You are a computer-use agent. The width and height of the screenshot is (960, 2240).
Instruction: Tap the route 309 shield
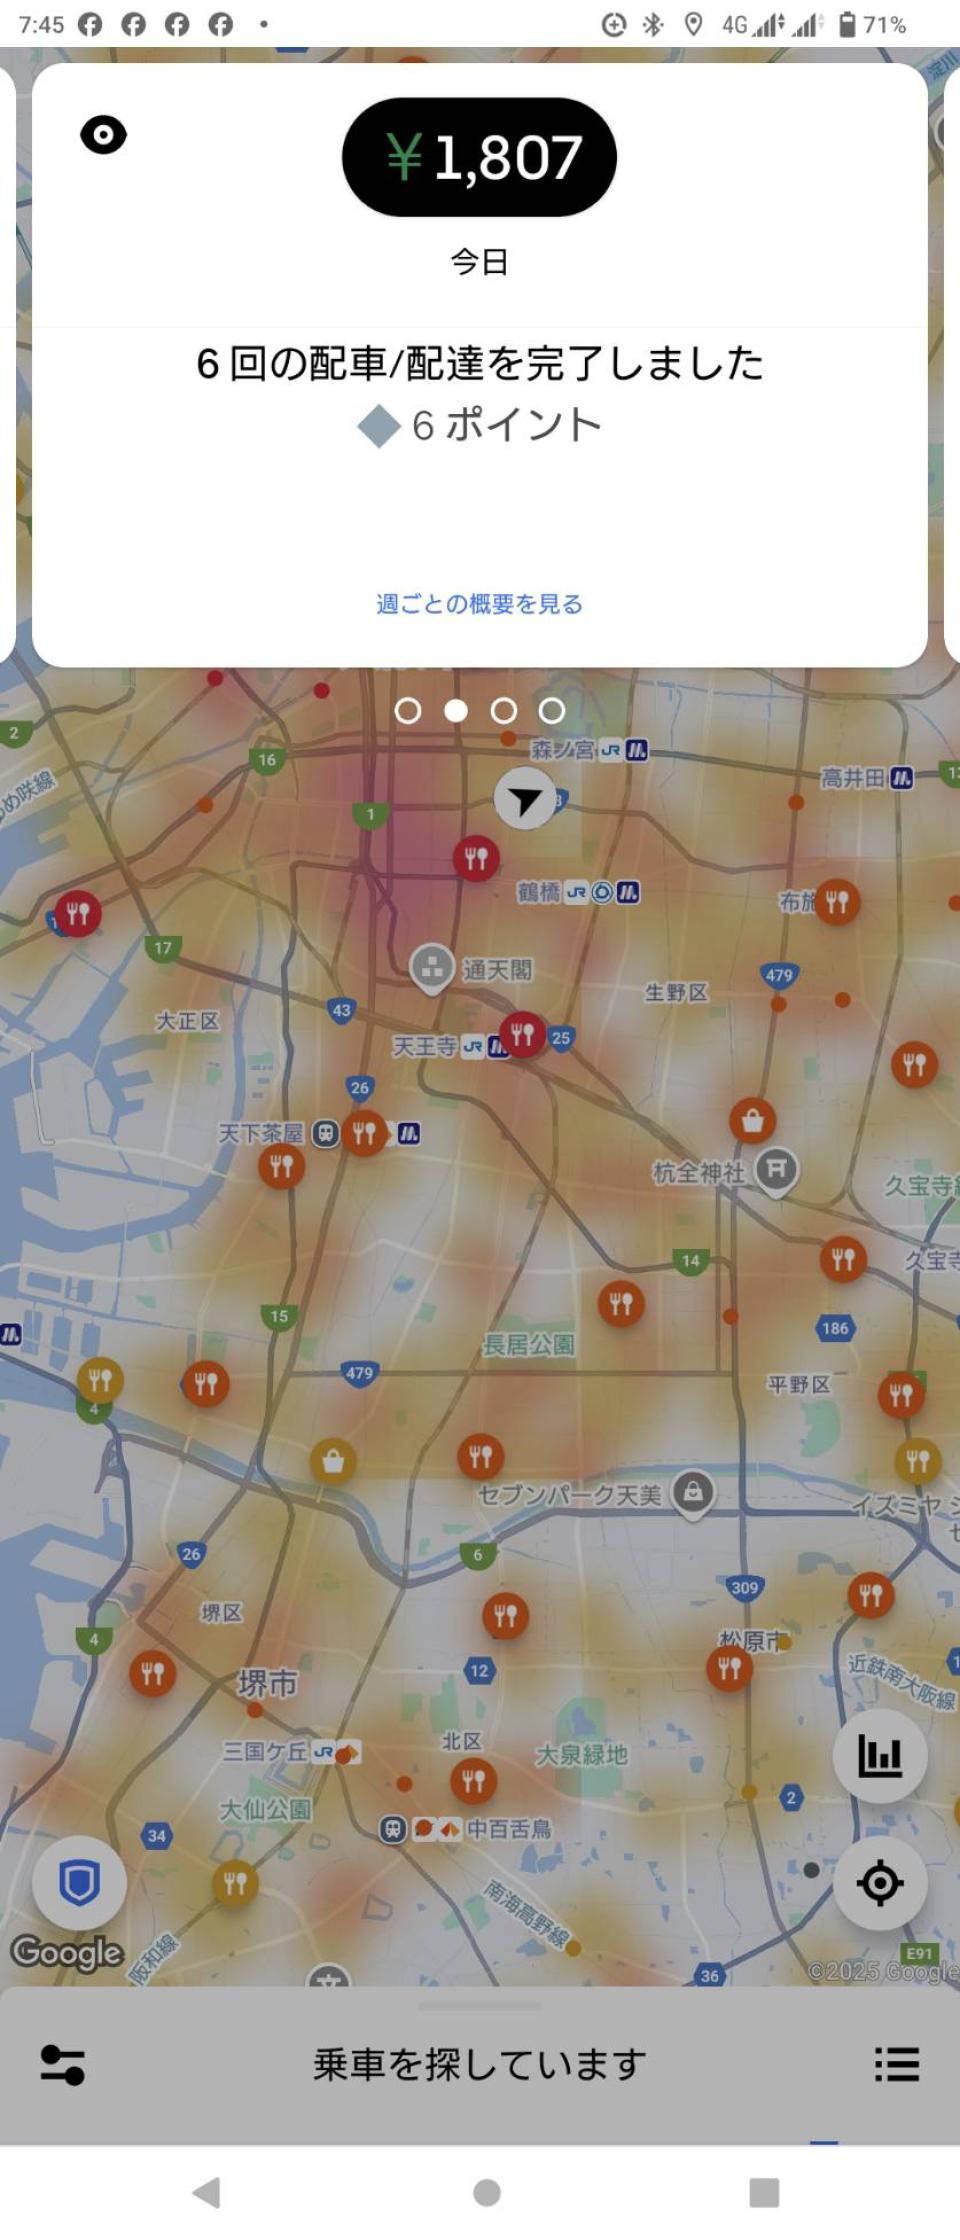[745, 1588]
